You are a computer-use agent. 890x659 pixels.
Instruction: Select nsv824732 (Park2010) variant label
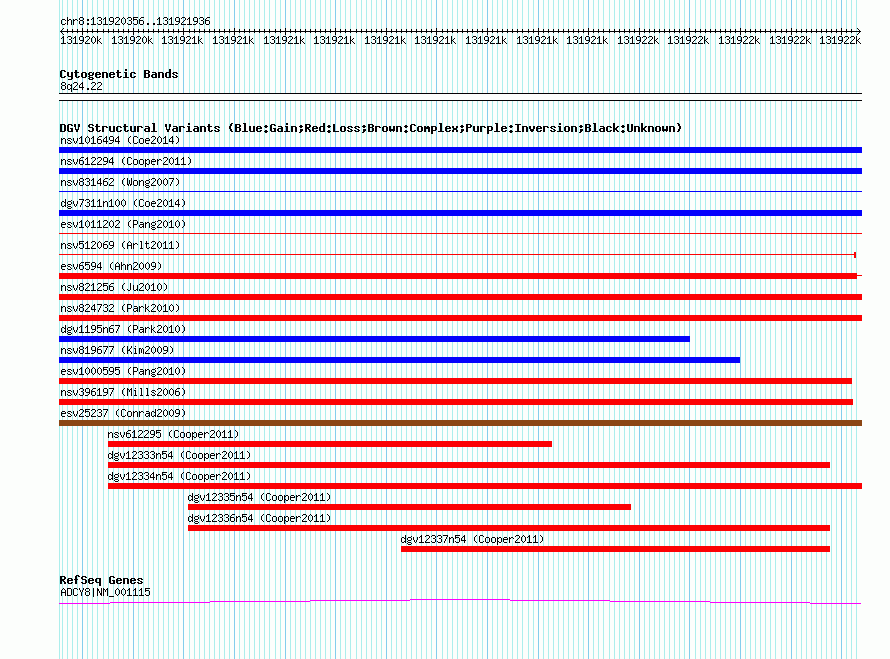(120, 308)
